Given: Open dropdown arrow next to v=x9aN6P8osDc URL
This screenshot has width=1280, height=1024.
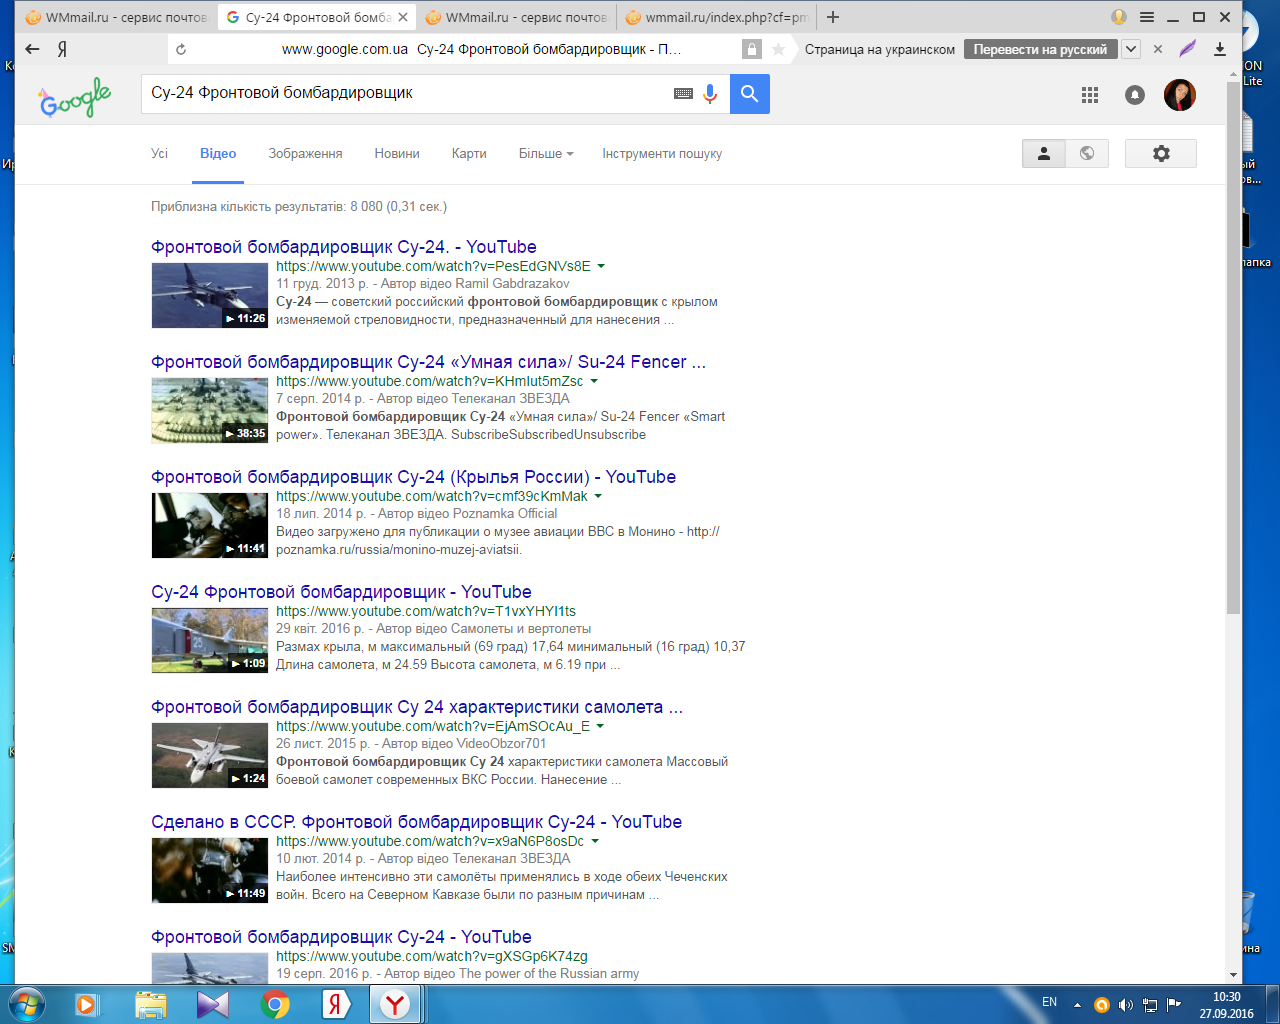Looking at the screenshot, I should tap(595, 842).
